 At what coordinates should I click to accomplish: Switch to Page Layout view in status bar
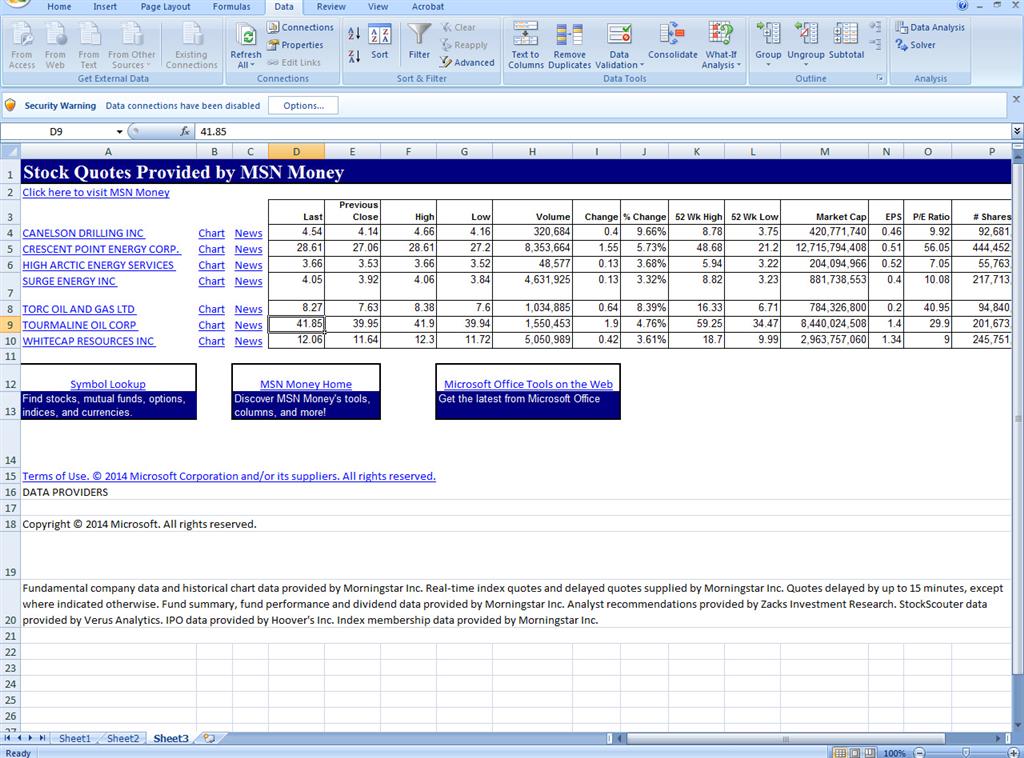click(856, 753)
